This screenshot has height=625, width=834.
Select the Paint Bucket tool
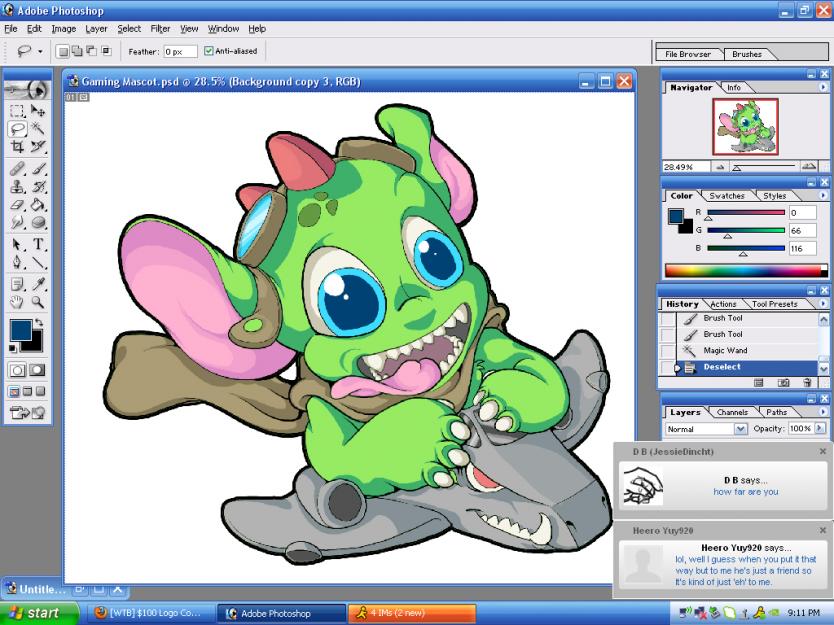point(39,205)
